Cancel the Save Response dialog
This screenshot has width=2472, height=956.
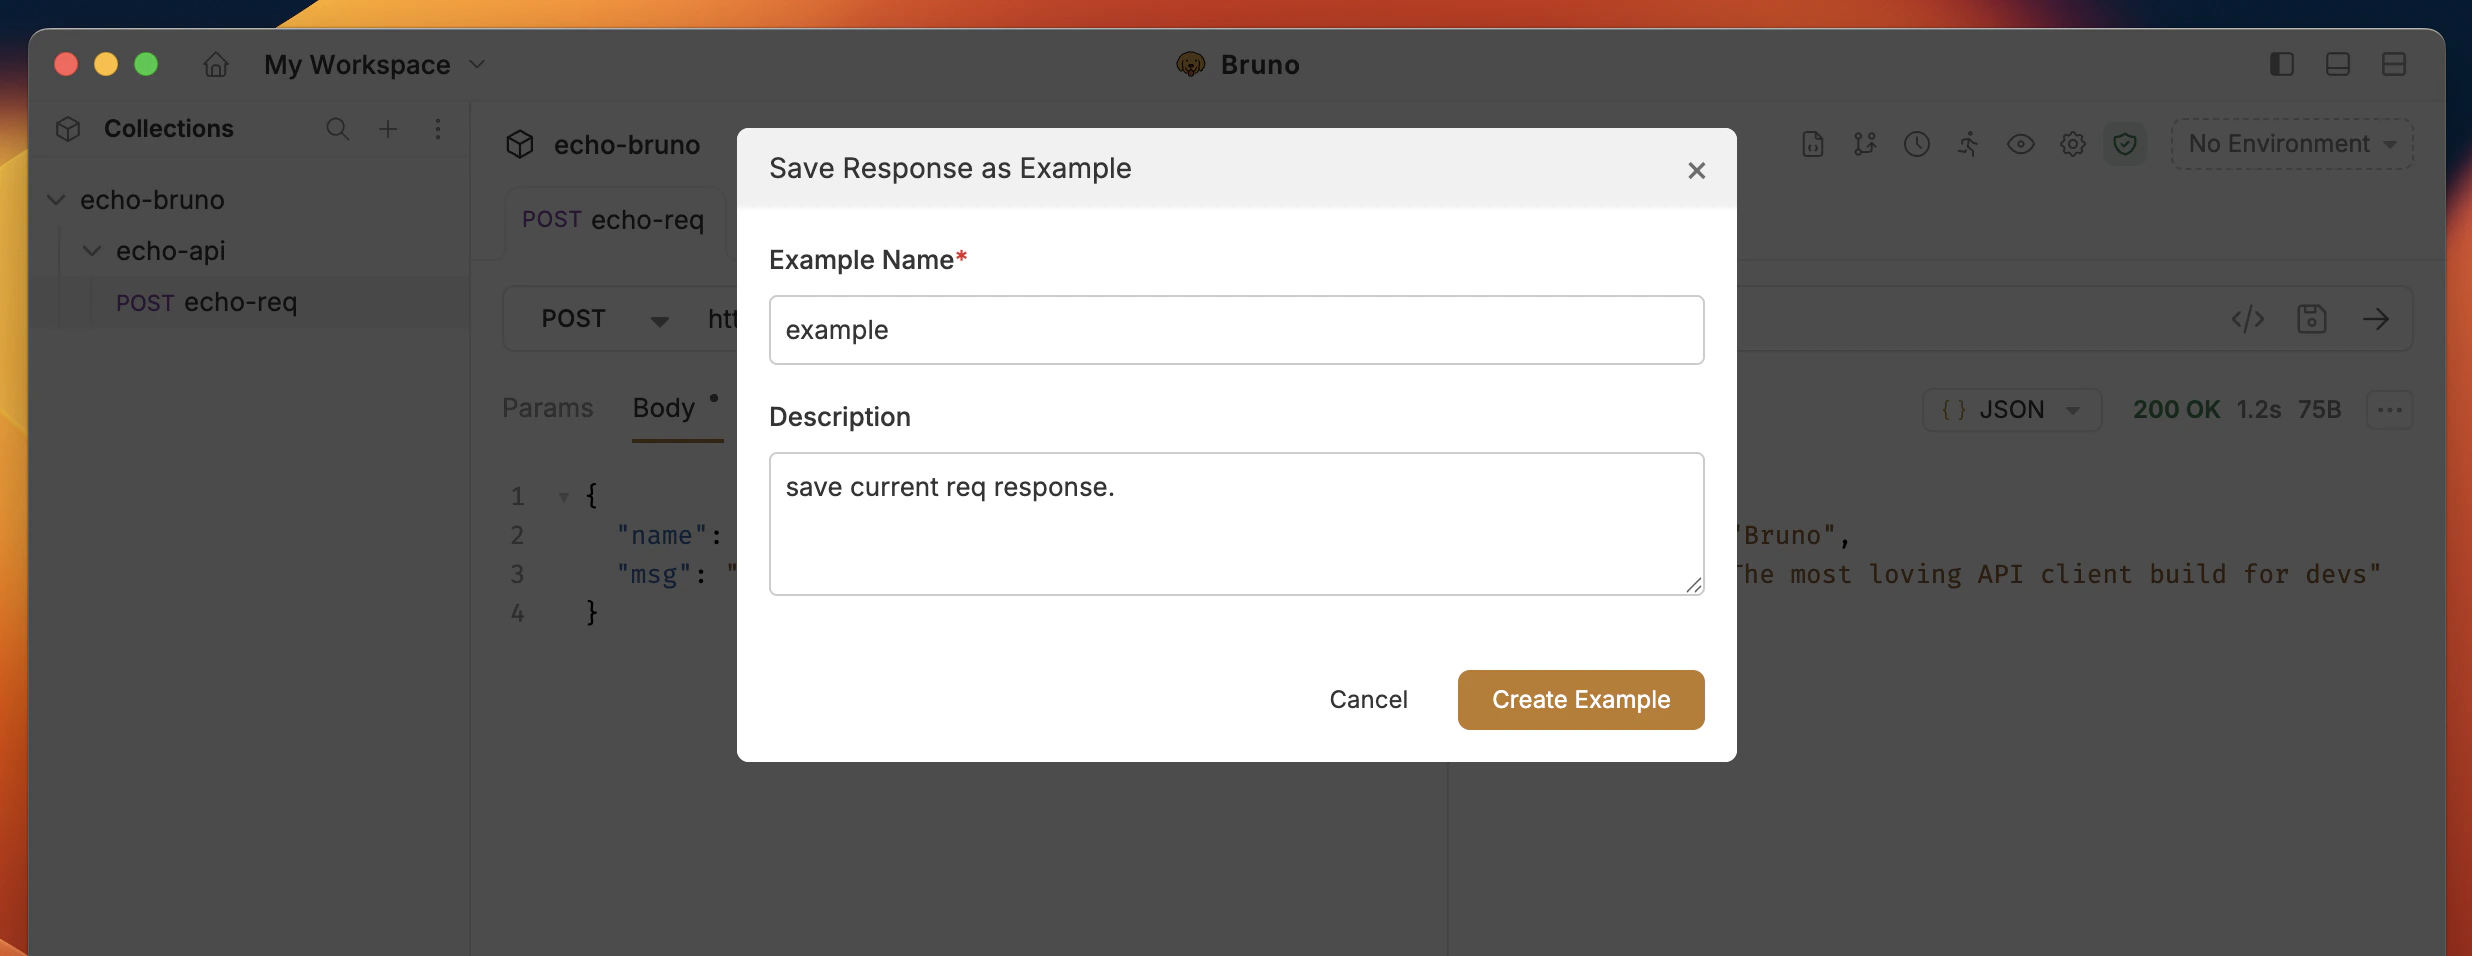(1368, 699)
